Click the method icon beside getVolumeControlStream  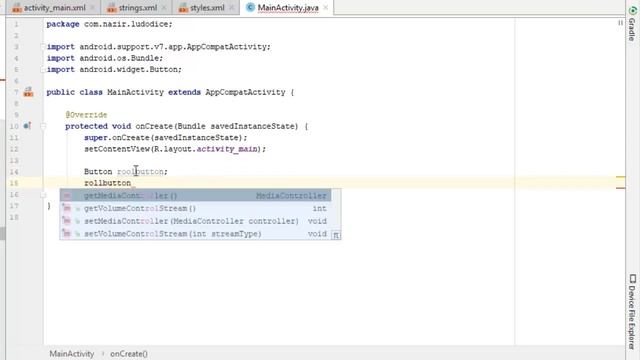67,209
